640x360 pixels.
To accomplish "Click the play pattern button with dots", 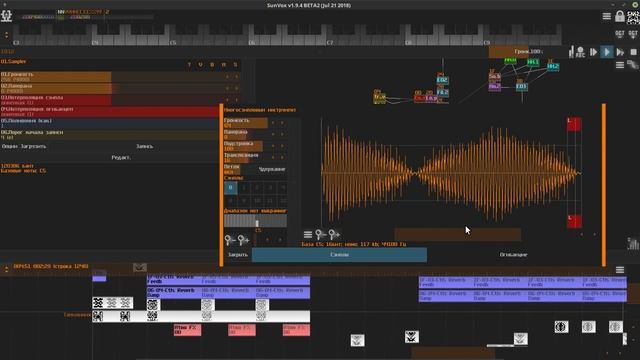I will (x=620, y=52).
